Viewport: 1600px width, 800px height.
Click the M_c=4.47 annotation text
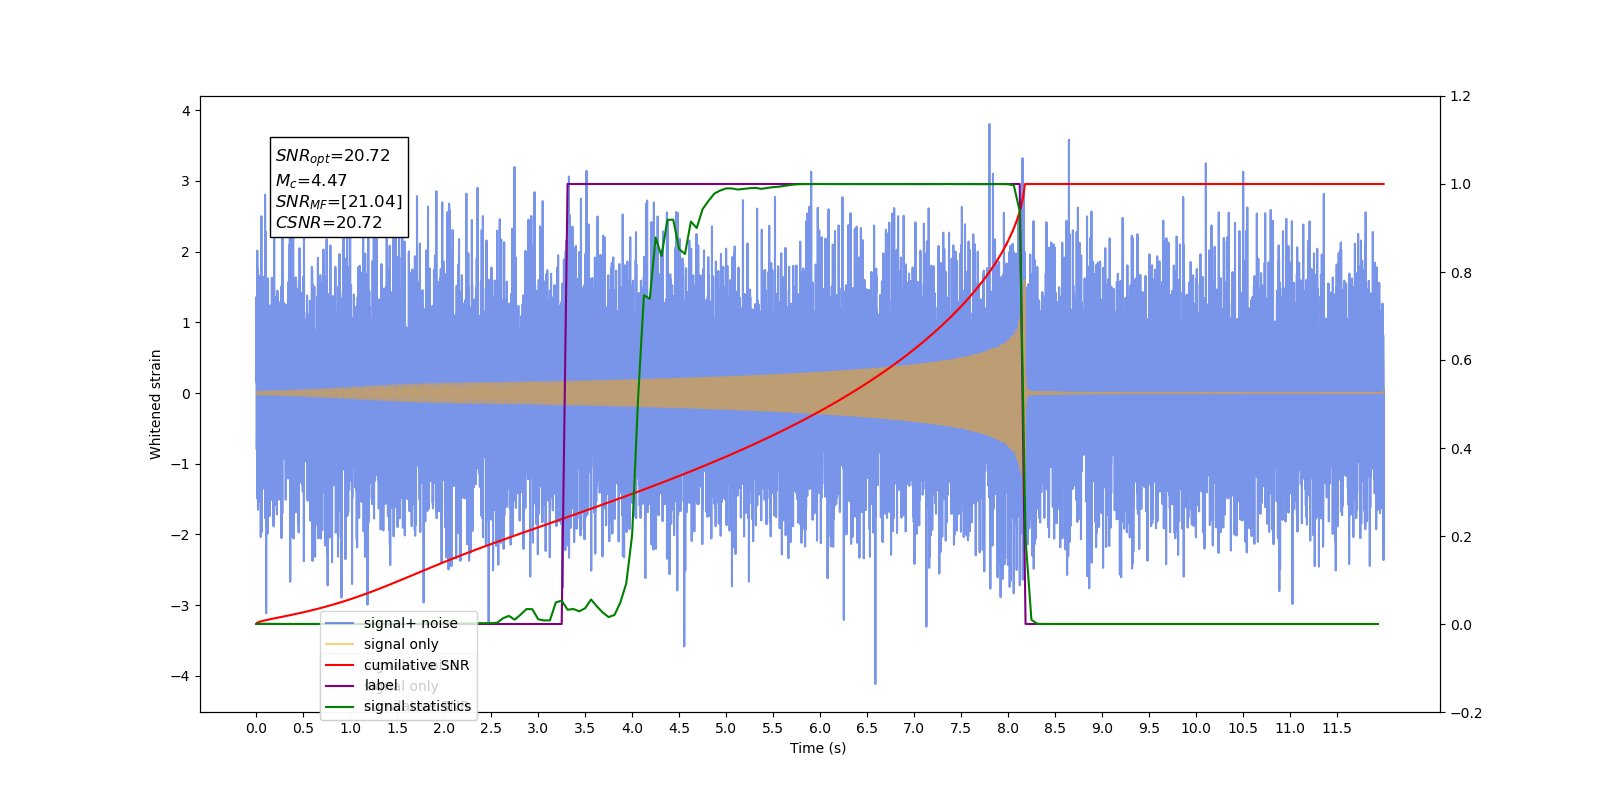[311, 181]
